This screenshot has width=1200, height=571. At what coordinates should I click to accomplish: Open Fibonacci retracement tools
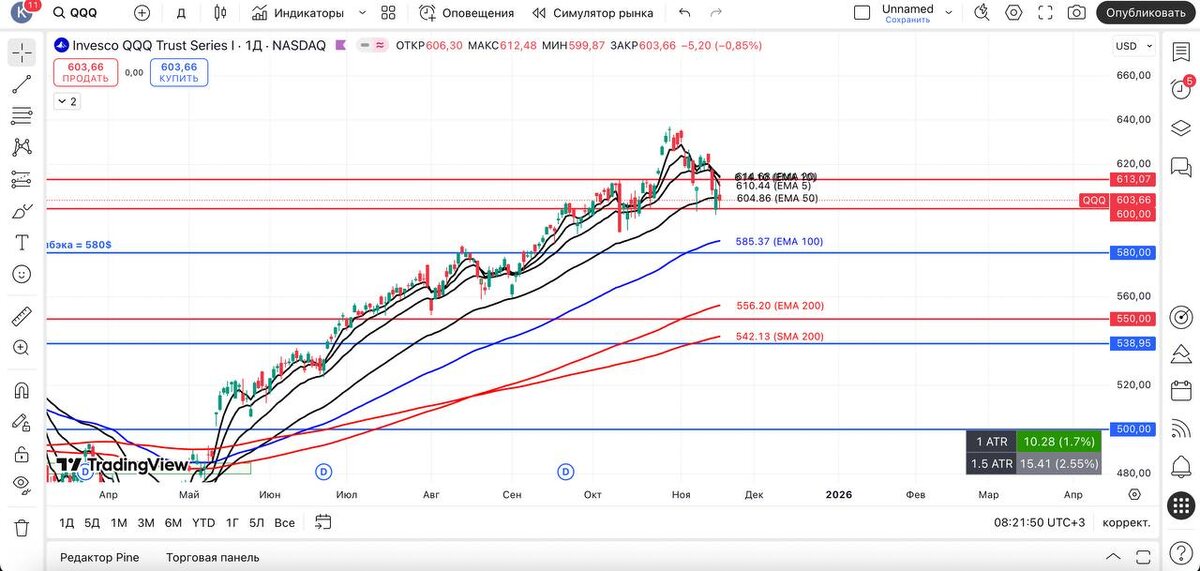coord(21,116)
